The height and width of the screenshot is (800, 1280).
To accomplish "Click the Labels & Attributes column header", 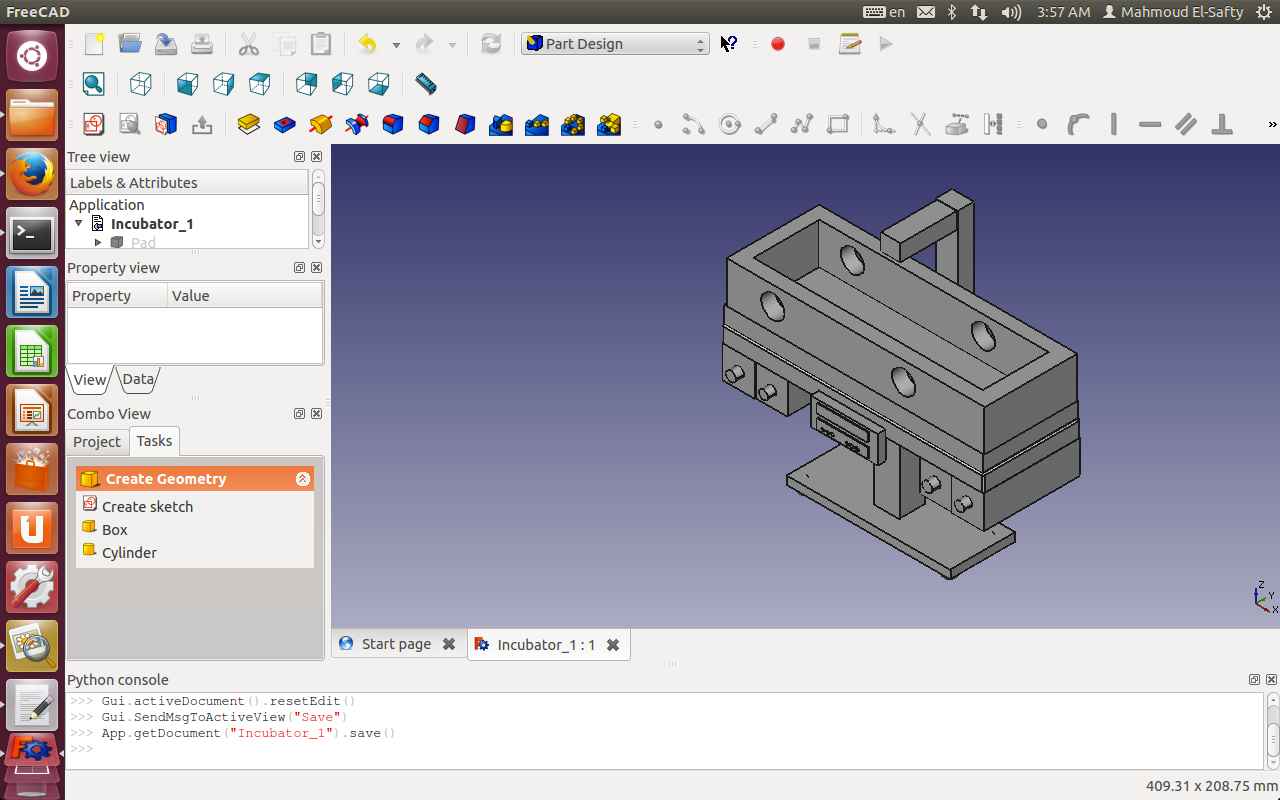I will click(x=187, y=182).
